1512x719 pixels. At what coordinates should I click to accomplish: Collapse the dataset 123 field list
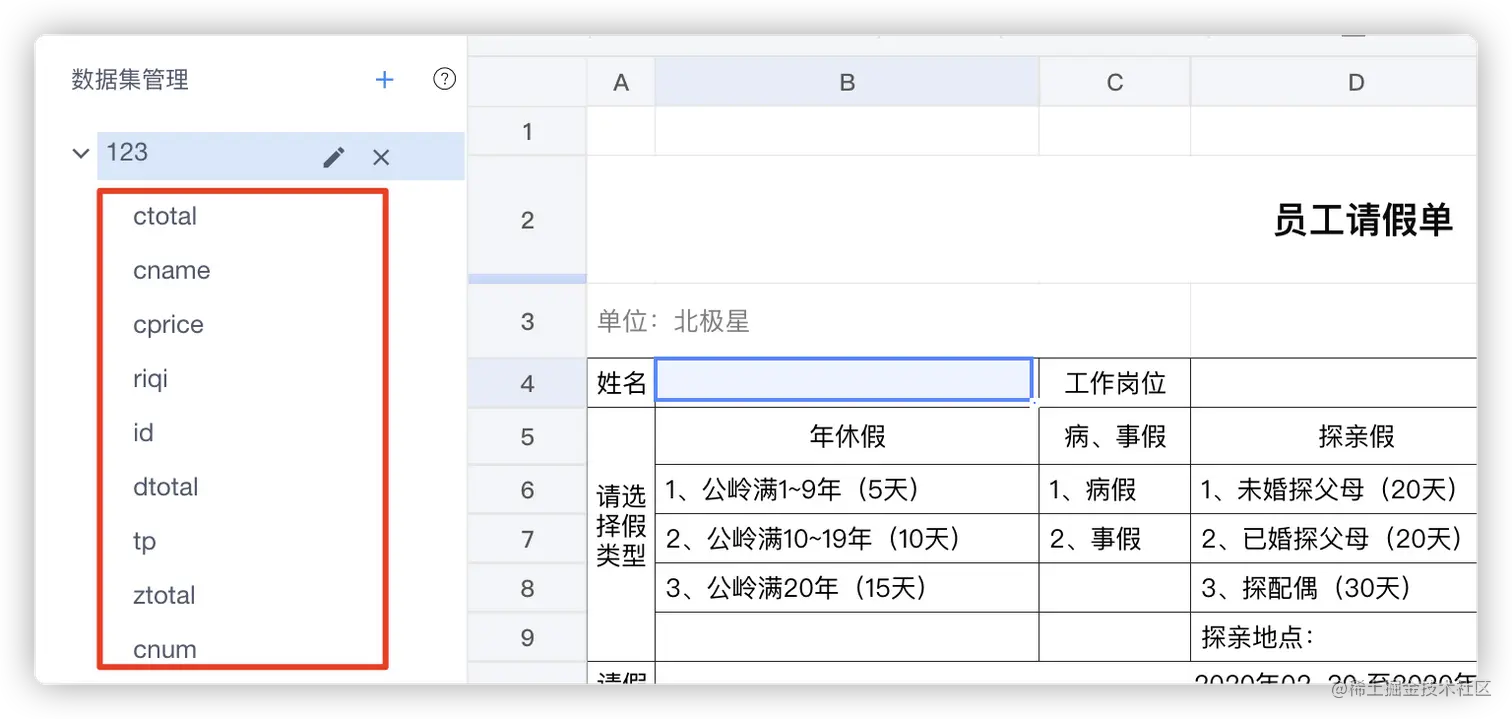(80, 153)
